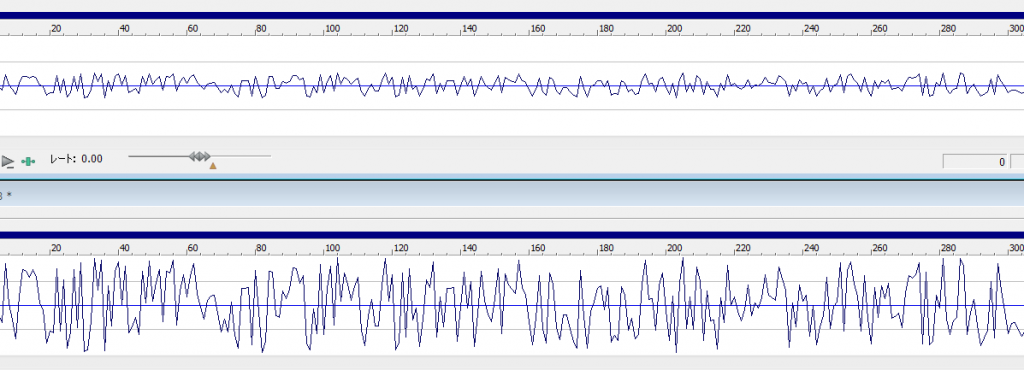The height and width of the screenshot is (370, 1024).
Task: Click the 200 mark on the upper ruler
Action: pos(675,29)
